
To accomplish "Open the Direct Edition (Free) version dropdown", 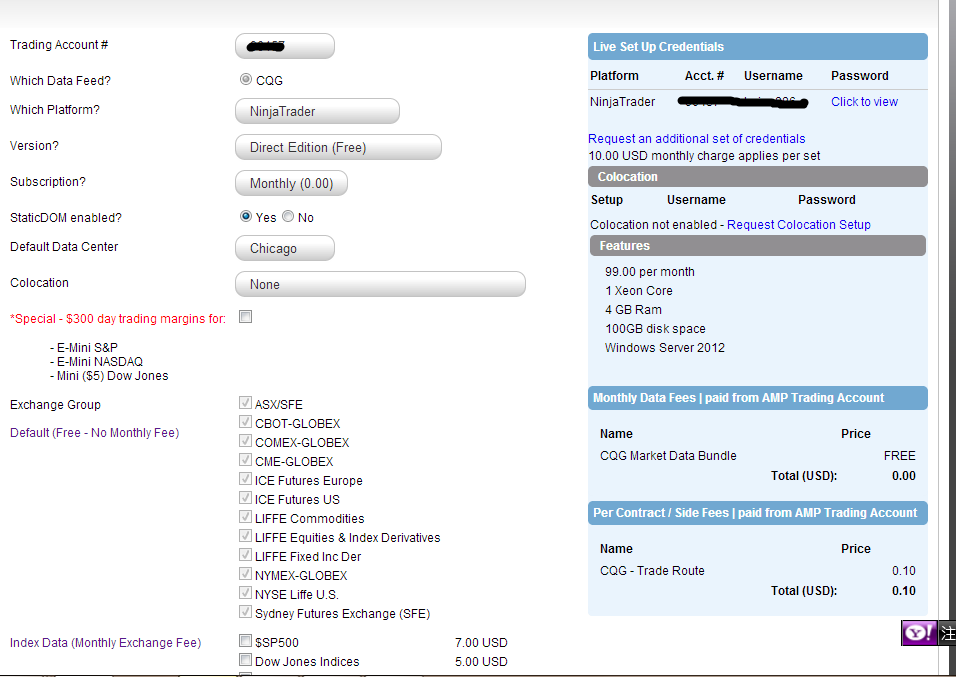I will (338, 147).
